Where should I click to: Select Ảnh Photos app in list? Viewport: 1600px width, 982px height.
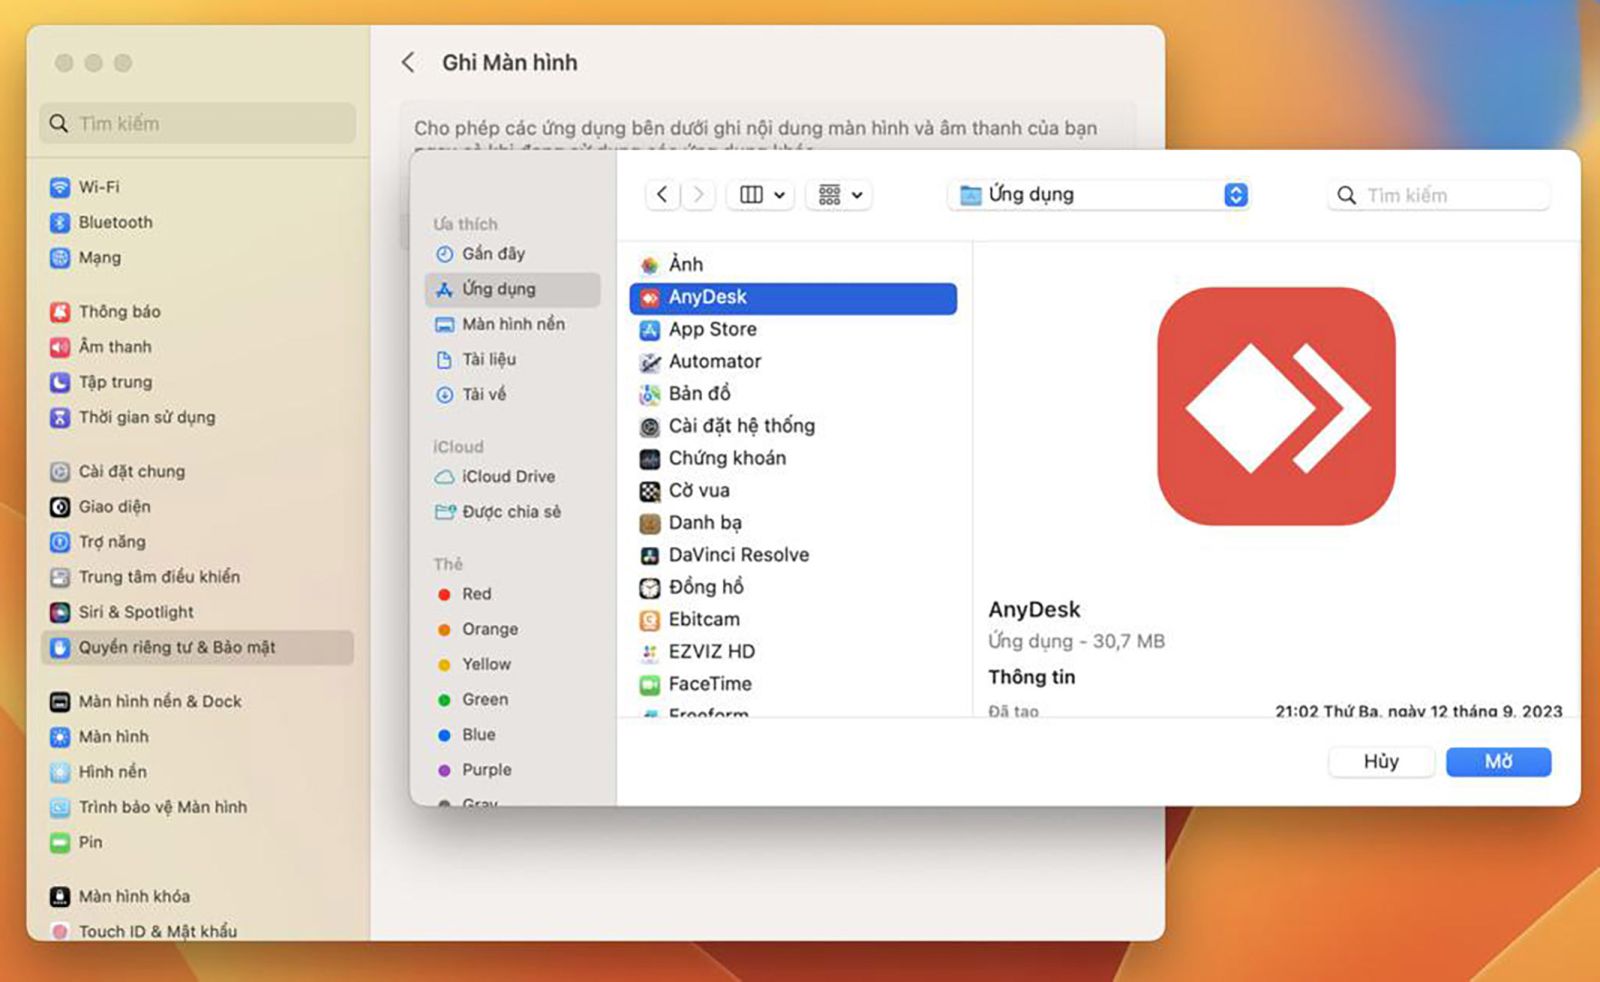pyautogui.click(x=793, y=264)
